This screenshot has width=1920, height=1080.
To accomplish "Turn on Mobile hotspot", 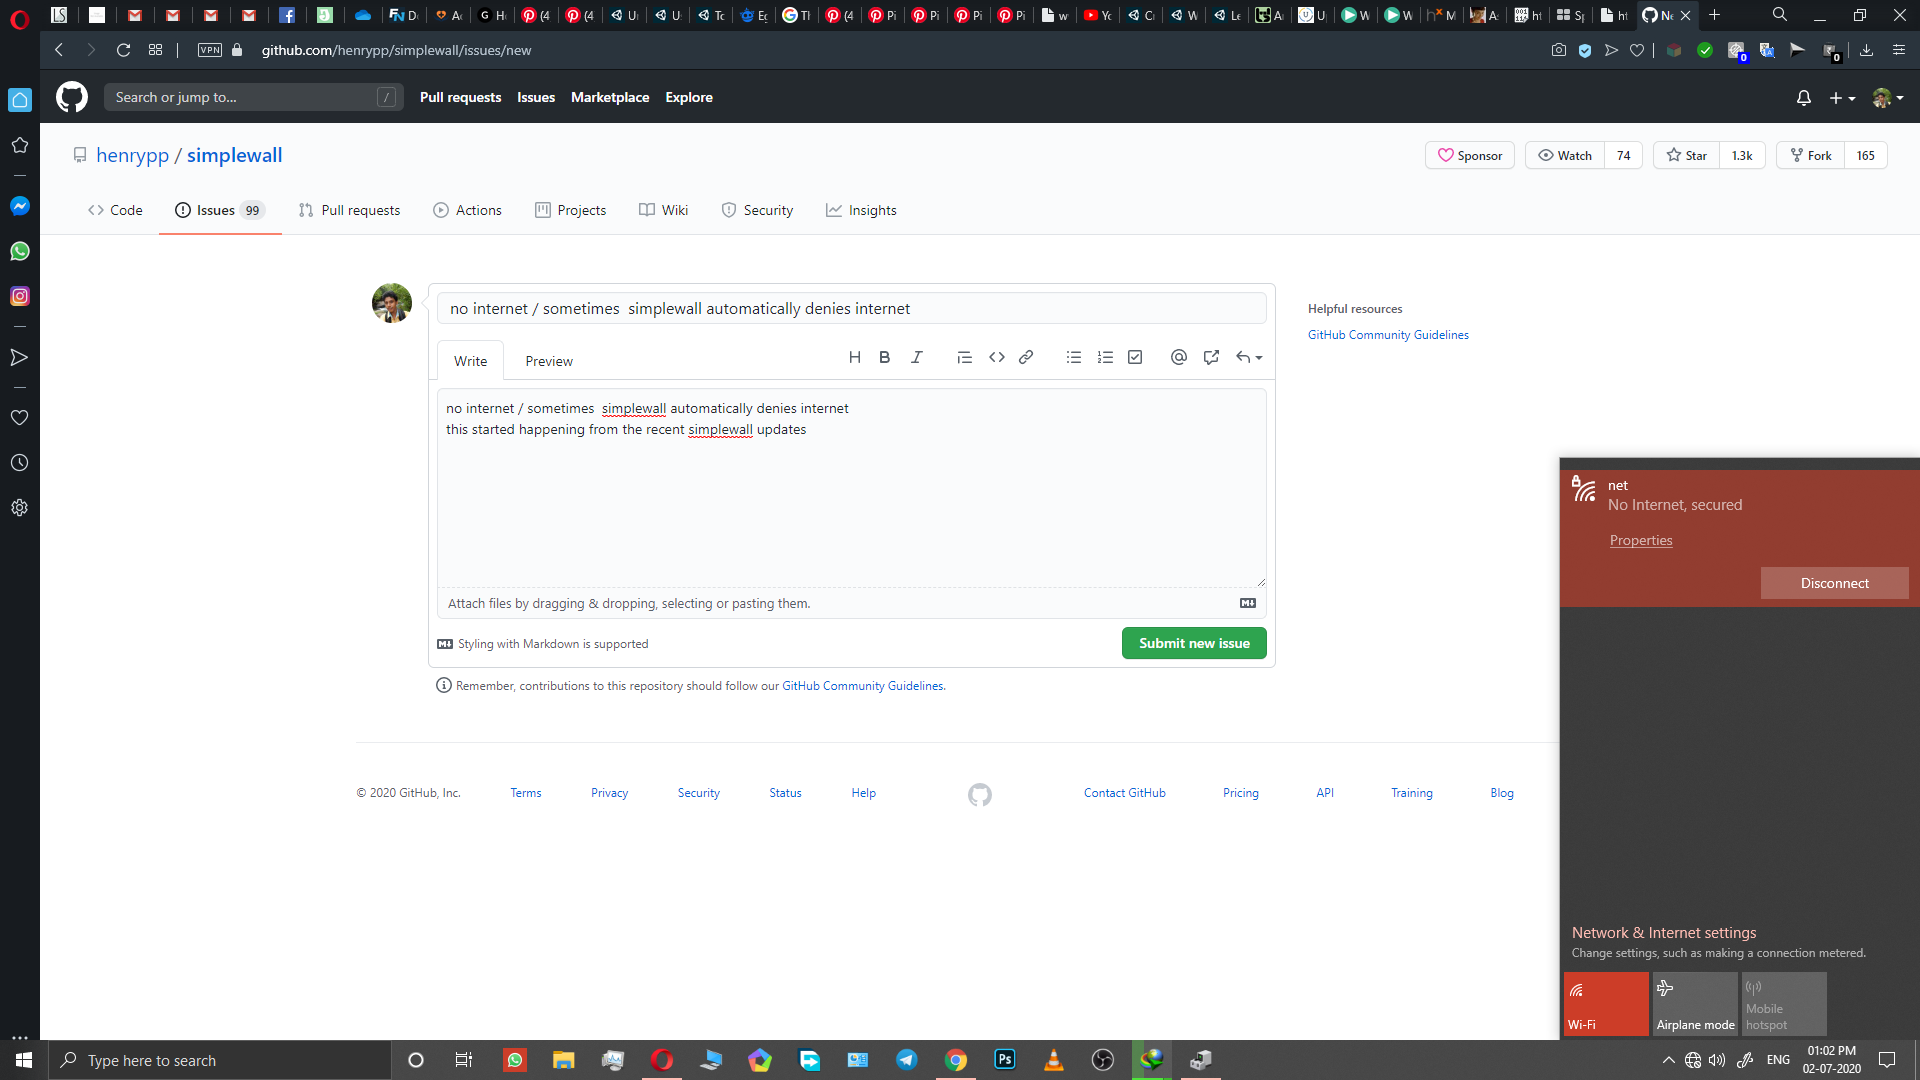I will (x=1783, y=1004).
